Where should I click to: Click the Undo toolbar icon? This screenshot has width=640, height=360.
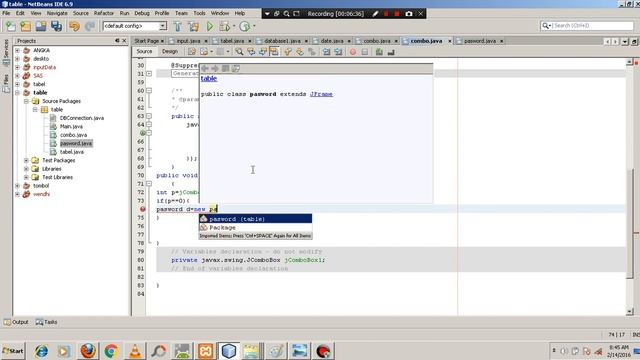coord(74,26)
